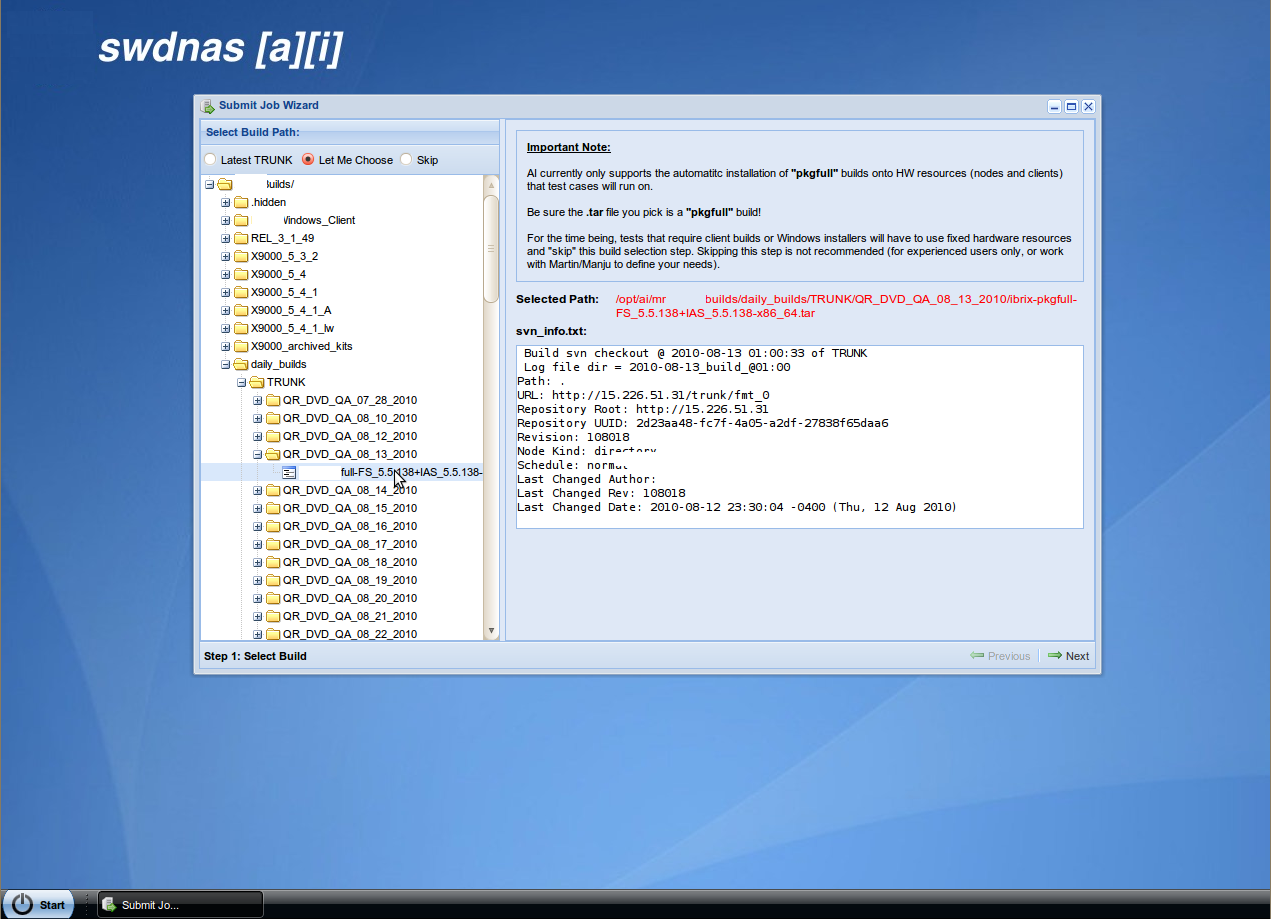Image resolution: width=1271 pixels, height=919 pixels.
Task: Click the QR_DVD_QA_08_20_2010 folder icon
Action: click(x=273, y=598)
